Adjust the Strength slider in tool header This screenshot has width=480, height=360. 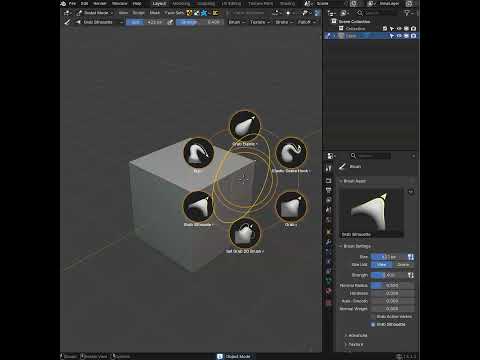(199, 22)
